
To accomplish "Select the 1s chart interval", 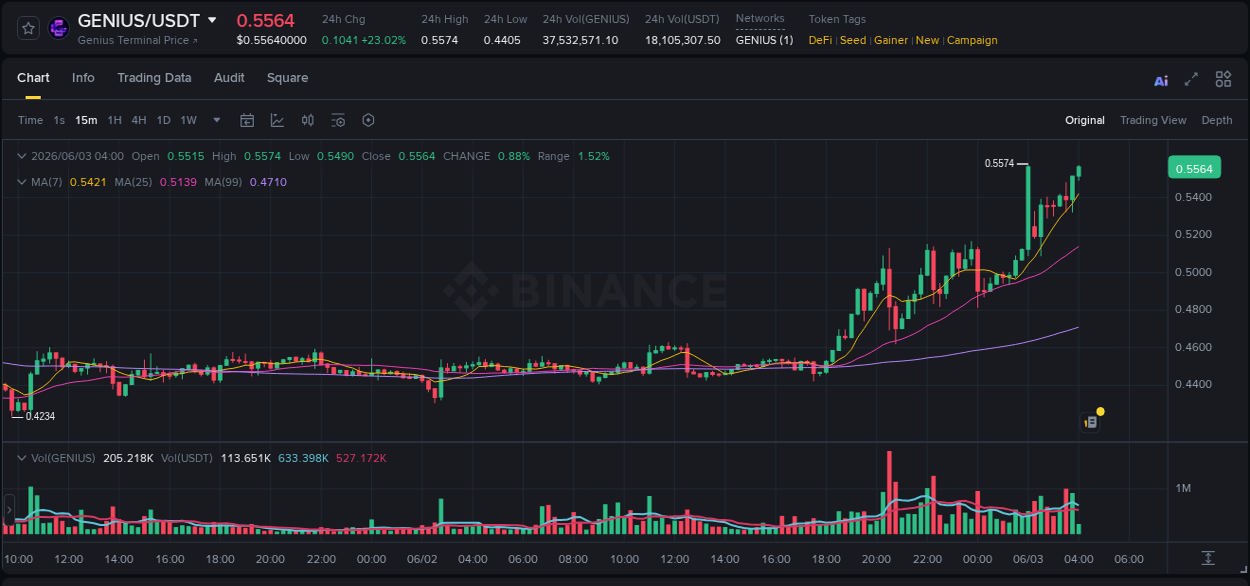I will pos(59,120).
